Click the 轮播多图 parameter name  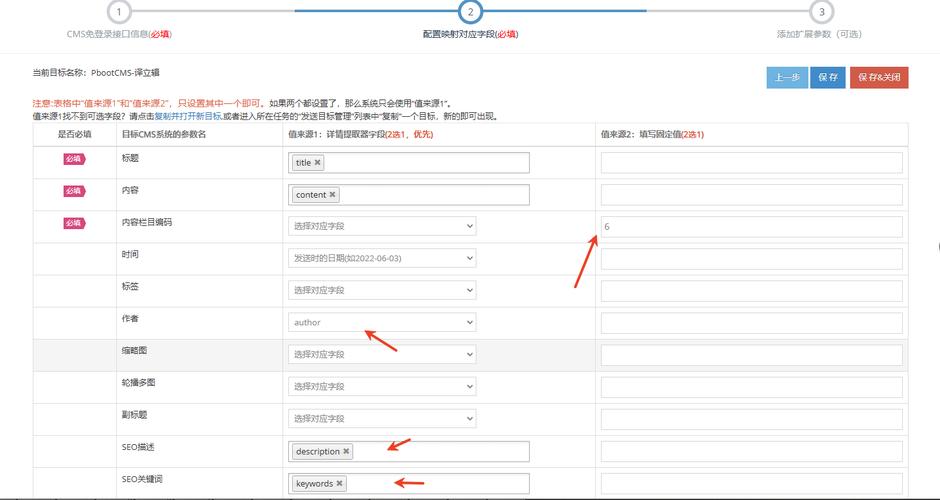(x=138, y=382)
